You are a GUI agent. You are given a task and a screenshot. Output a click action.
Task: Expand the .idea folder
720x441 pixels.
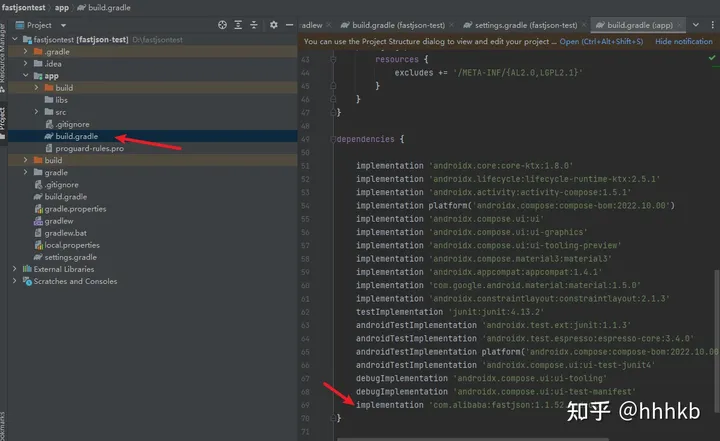coord(26,63)
